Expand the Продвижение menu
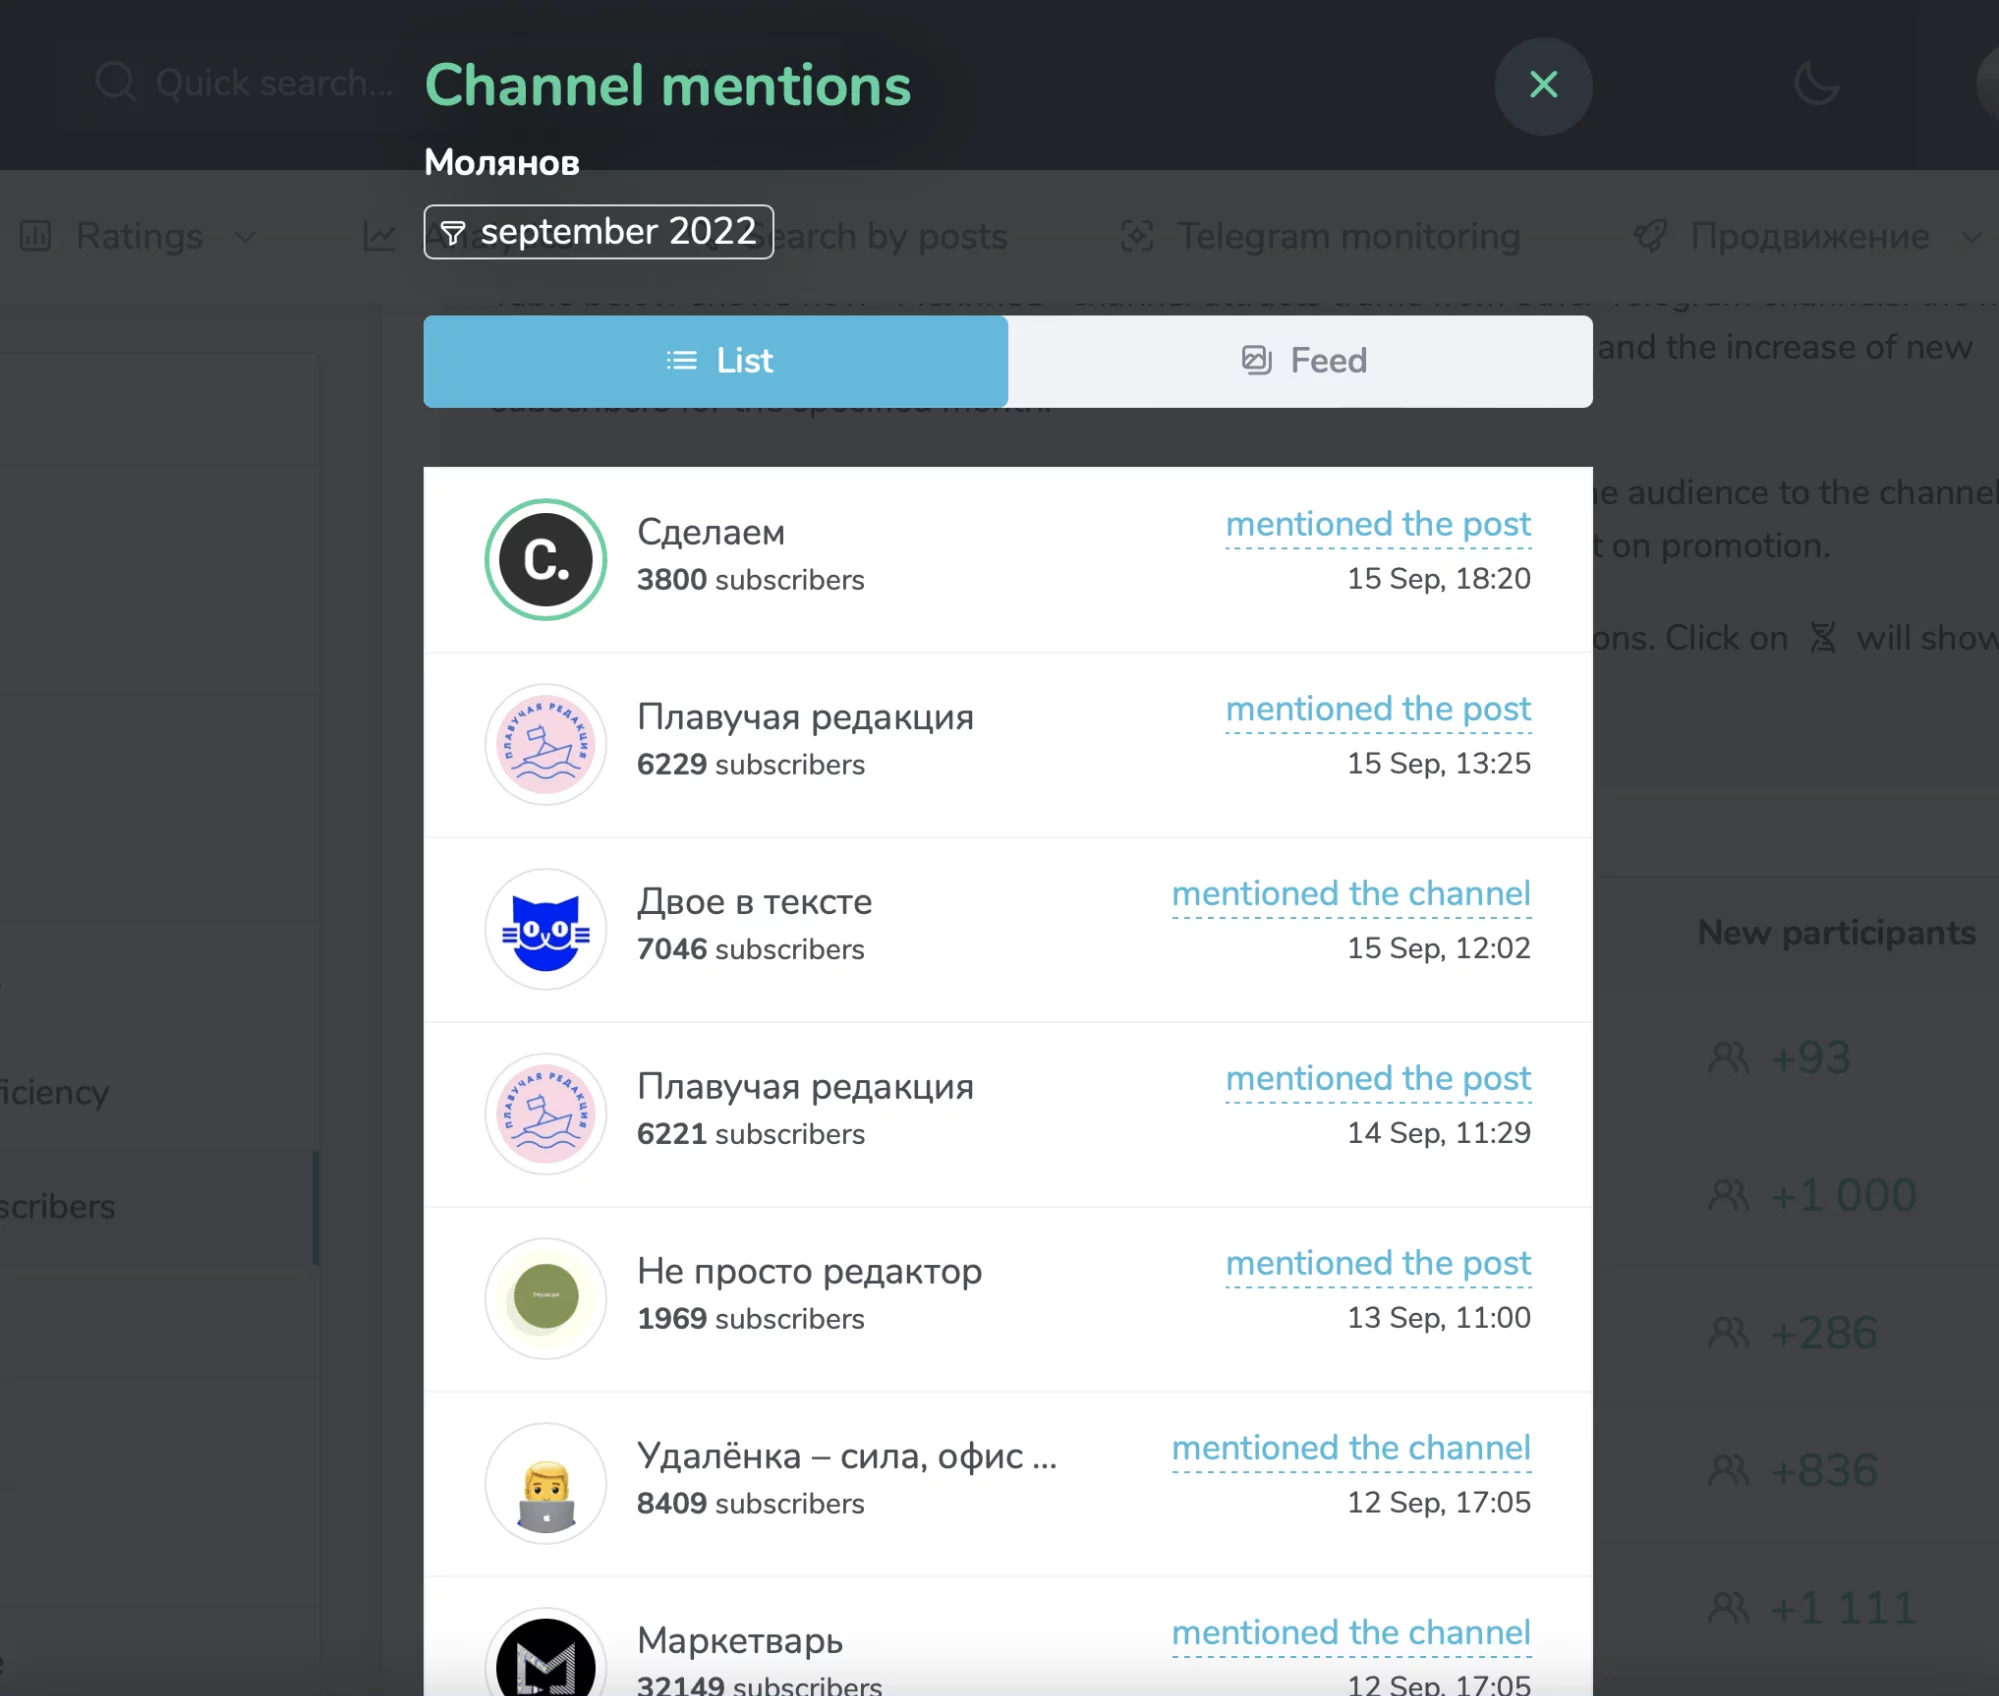Image resolution: width=1999 pixels, height=1697 pixels. tap(1808, 237)
